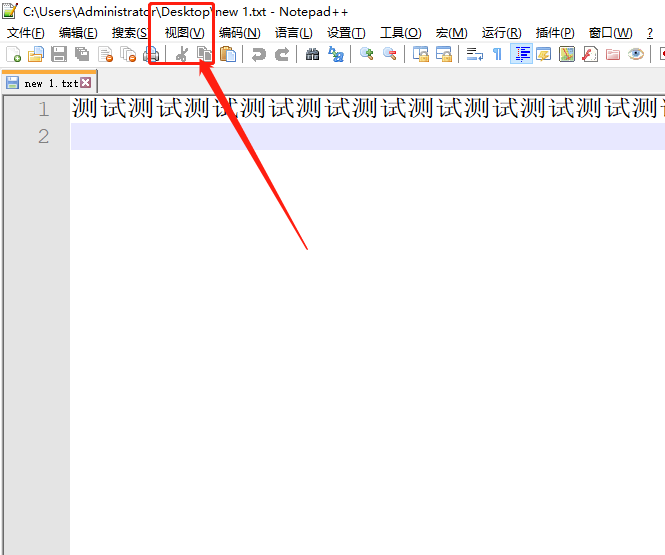
Task: Click the Zoom in magnifier icon
Action: [367, 54]
